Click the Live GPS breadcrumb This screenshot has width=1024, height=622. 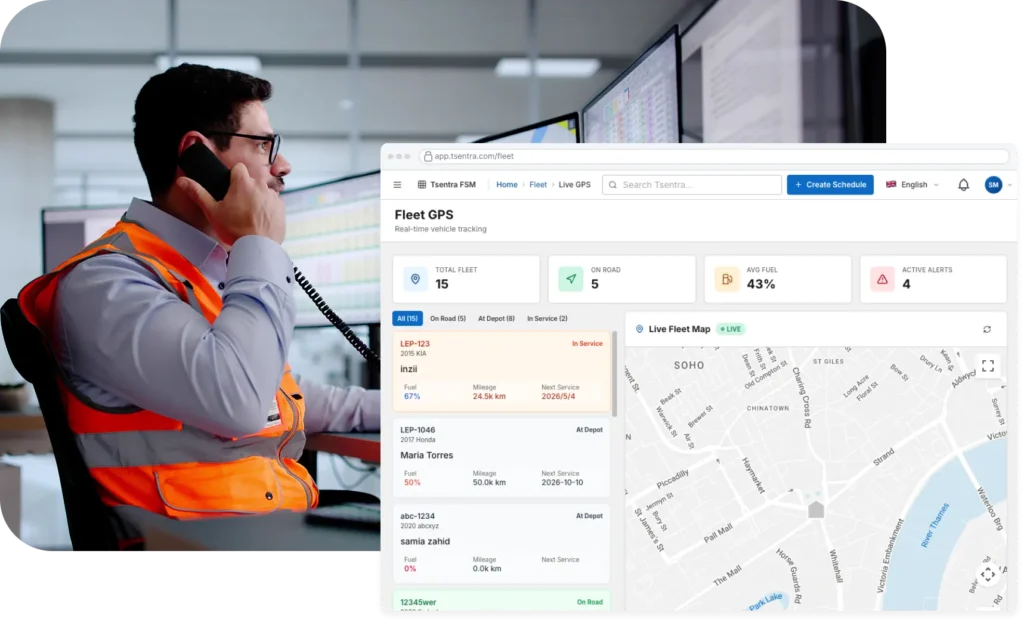(575, 185)
